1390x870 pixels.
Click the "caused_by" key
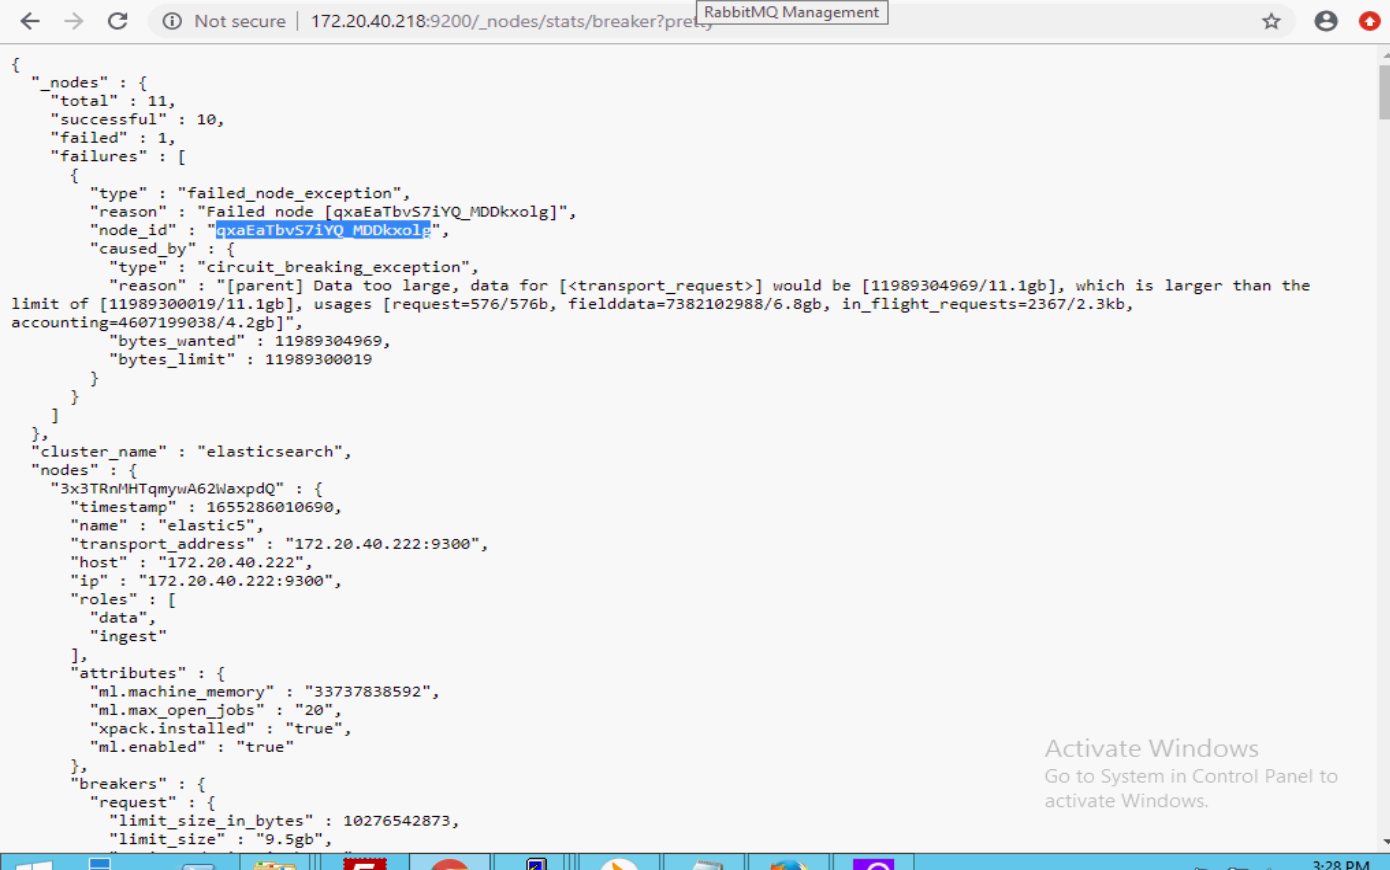pyautogui.click(x=143, y=249)
